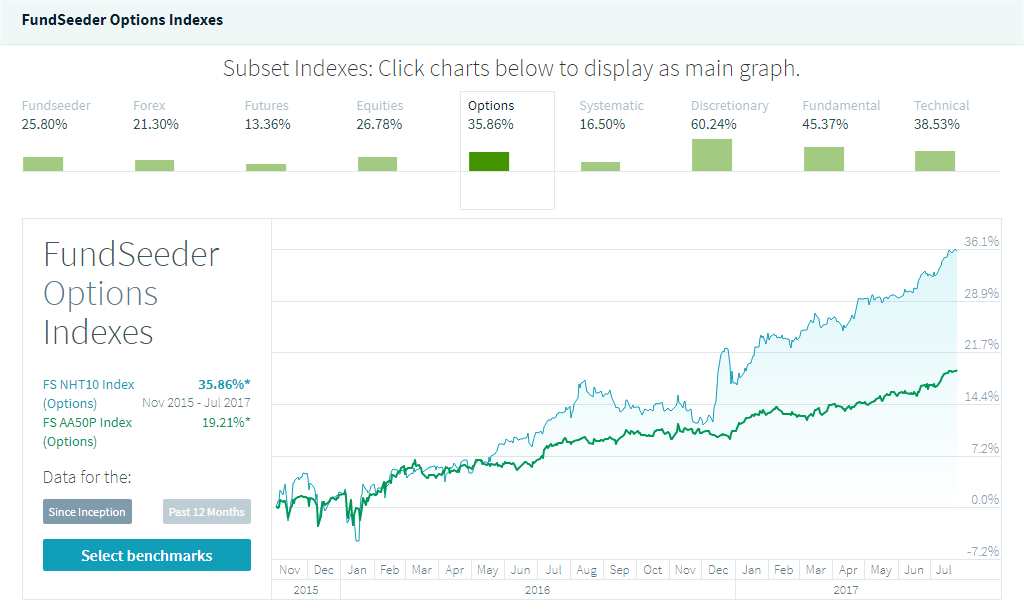Click the Jul 2016 month marker
The height and width of the screenshot is (616, 1024).
[553, 570]
